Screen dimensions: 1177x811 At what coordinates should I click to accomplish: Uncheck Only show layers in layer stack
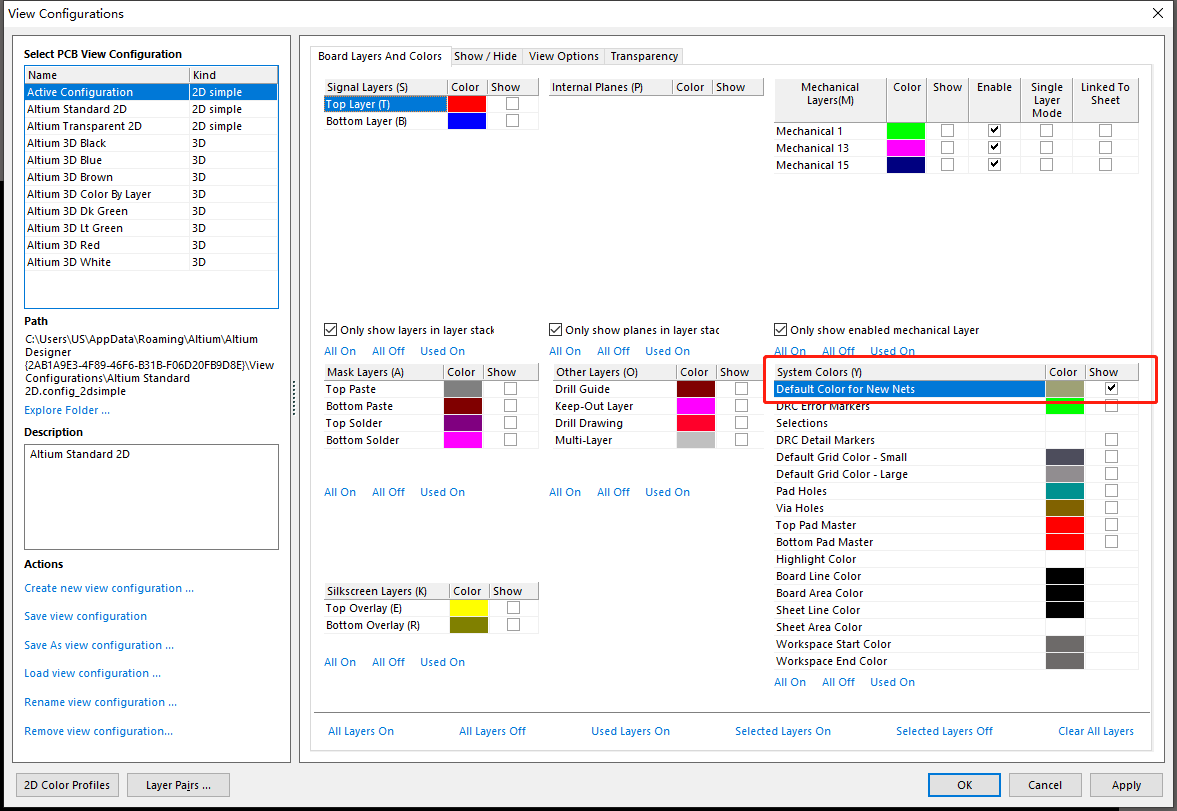(330, 330)
